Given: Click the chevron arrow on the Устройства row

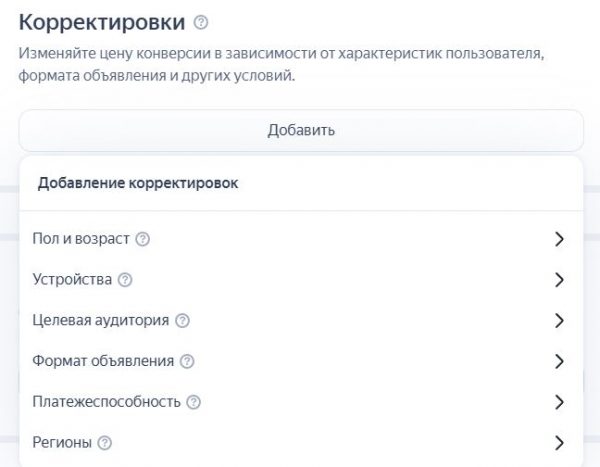Looking at the screenshot, I should click(559, 280).
